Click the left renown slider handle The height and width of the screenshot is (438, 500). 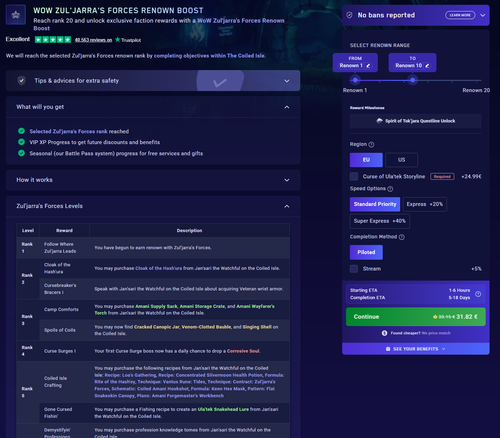355,80
